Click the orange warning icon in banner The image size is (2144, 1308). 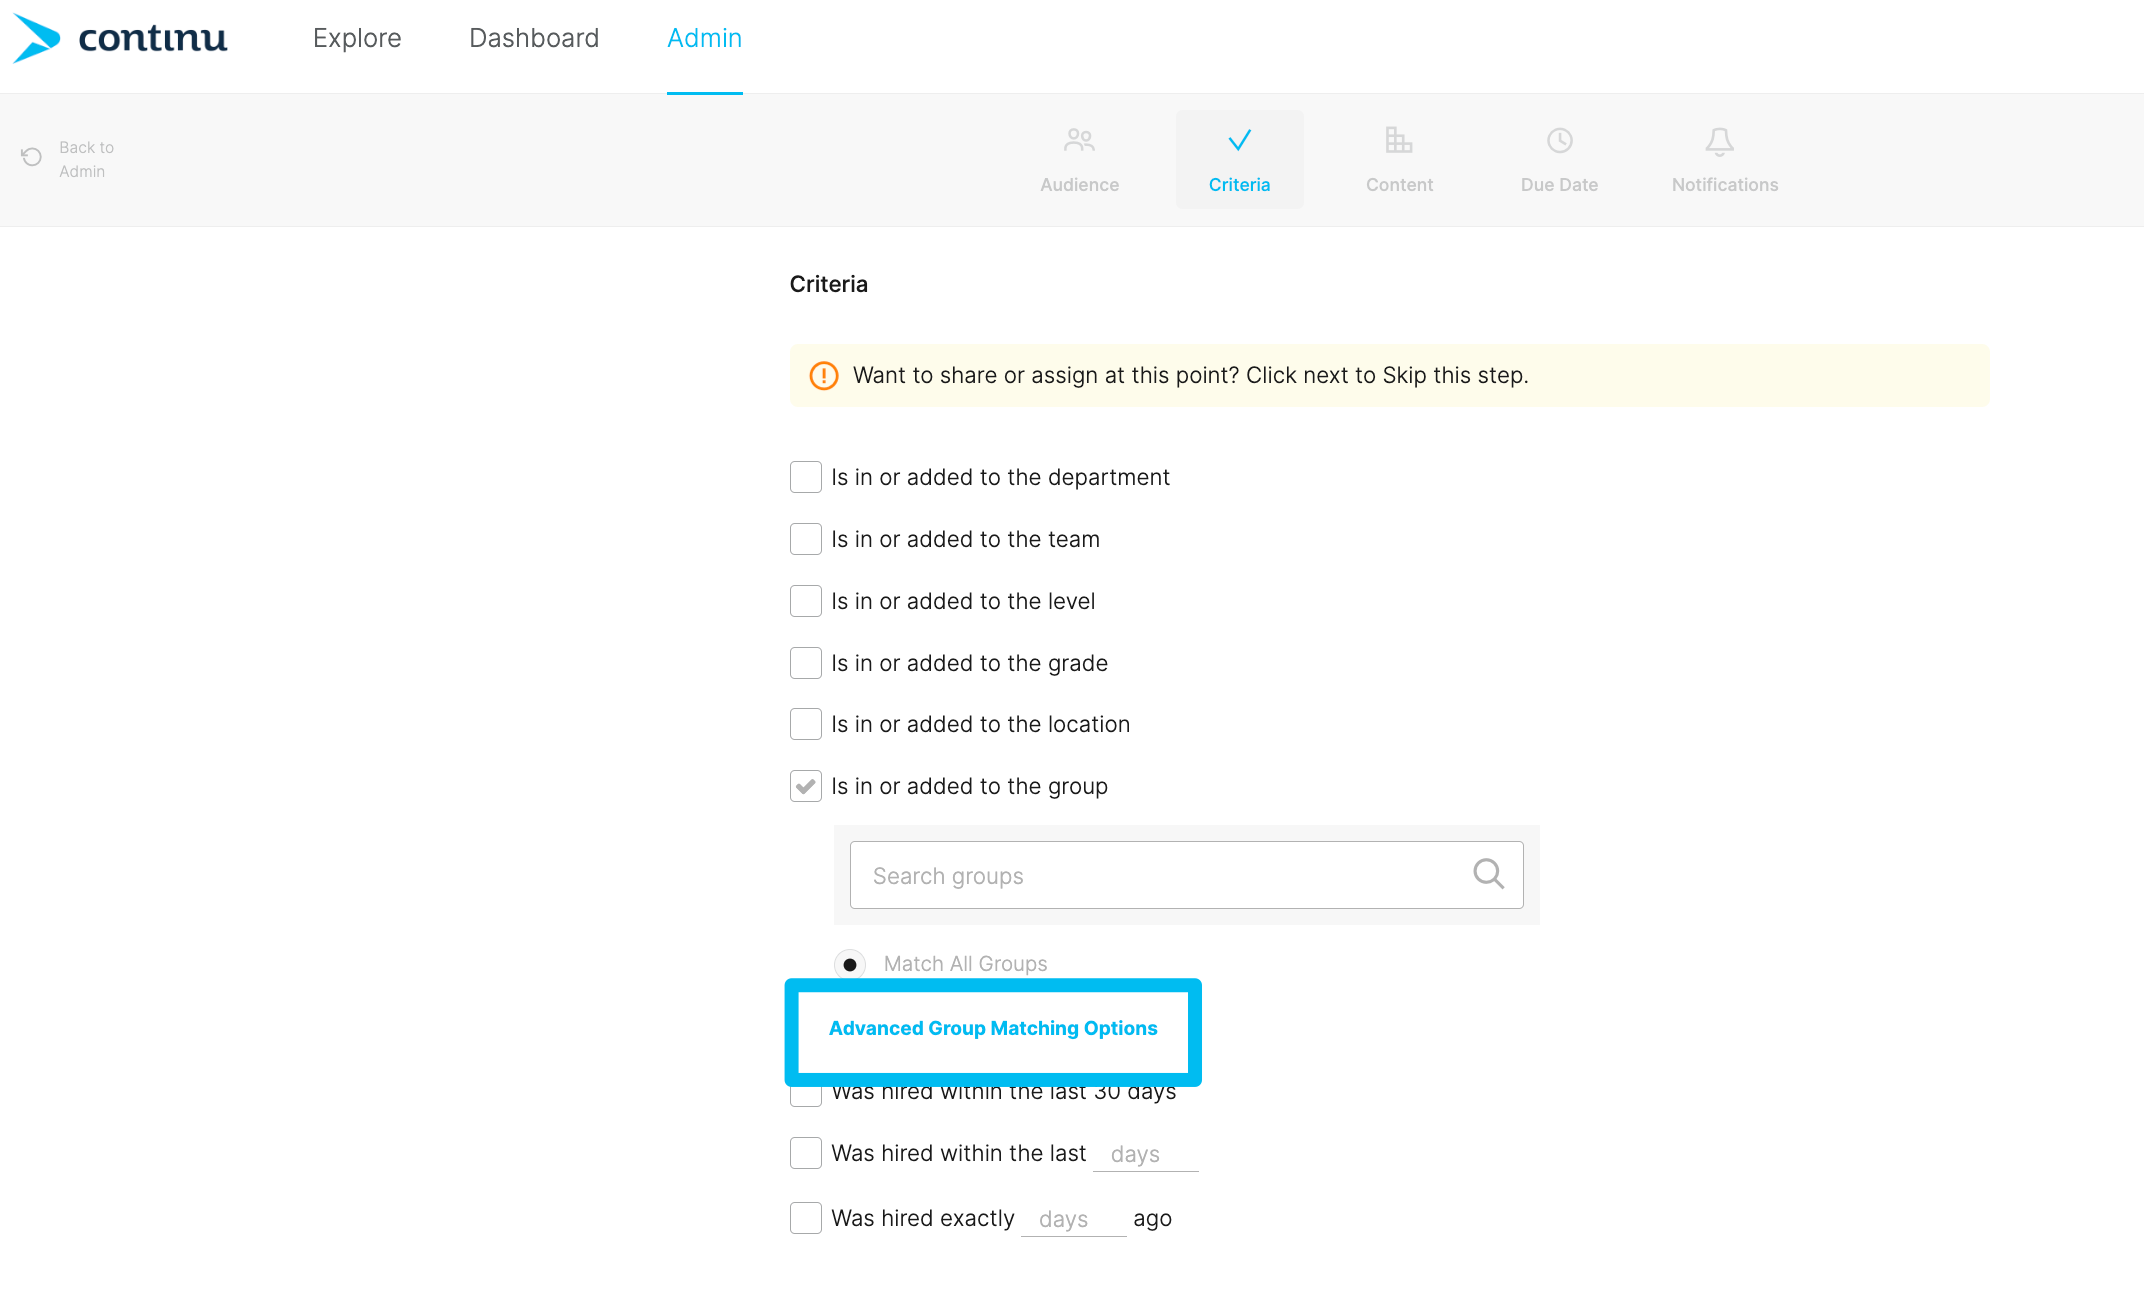pyautogui.click(x=823, y=376)
